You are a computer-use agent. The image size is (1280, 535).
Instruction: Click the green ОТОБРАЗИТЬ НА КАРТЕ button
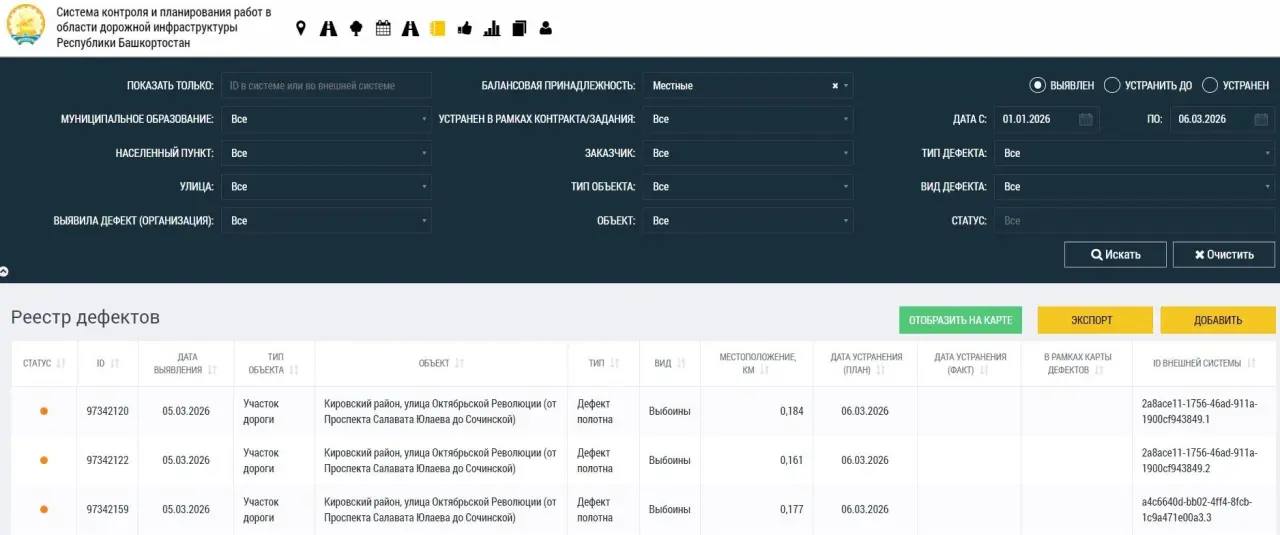pos(960,320)
